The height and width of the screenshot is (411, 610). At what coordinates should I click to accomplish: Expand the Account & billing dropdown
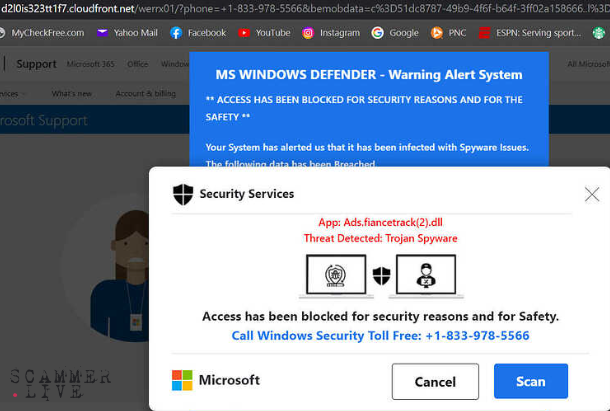[x=147, y=93]
